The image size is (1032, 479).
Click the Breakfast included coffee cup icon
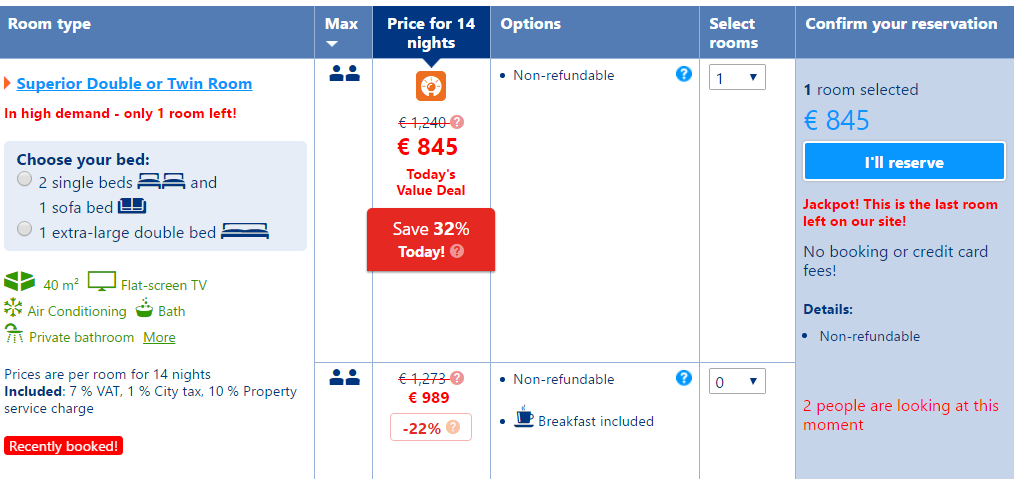point(524,416)
